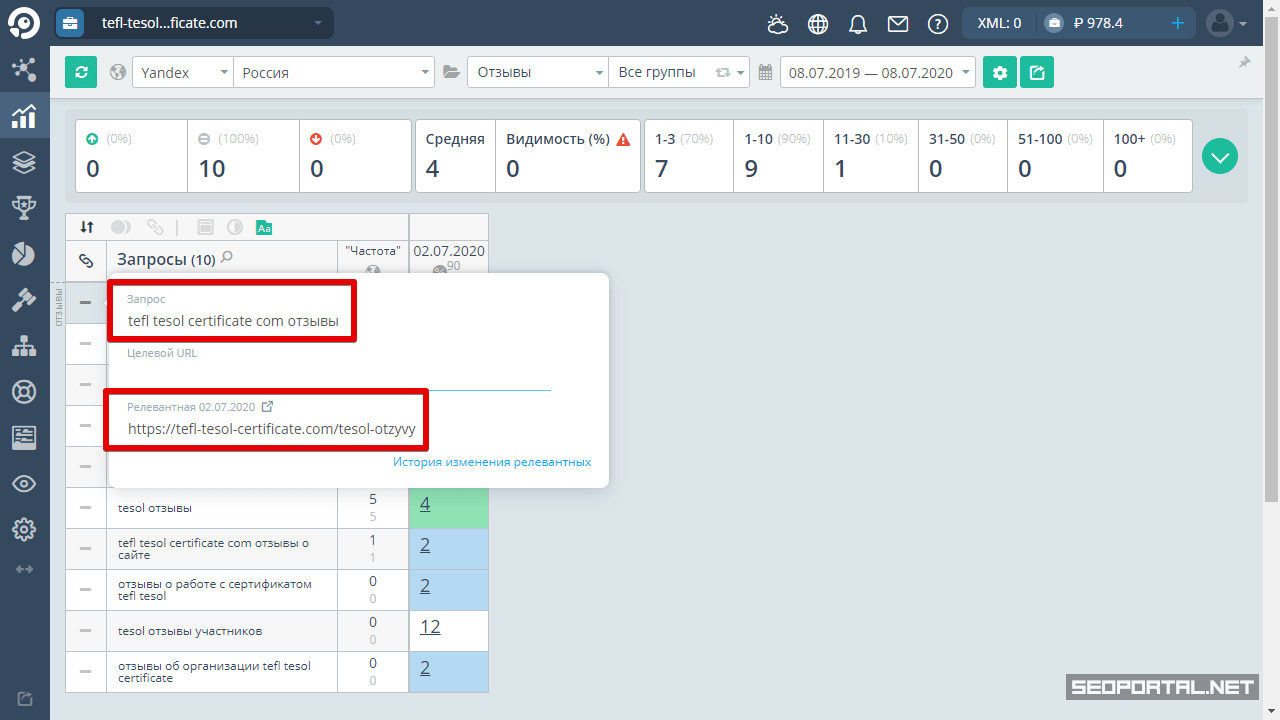
Task: Open the notifications bell
Action: click(858, 23)
